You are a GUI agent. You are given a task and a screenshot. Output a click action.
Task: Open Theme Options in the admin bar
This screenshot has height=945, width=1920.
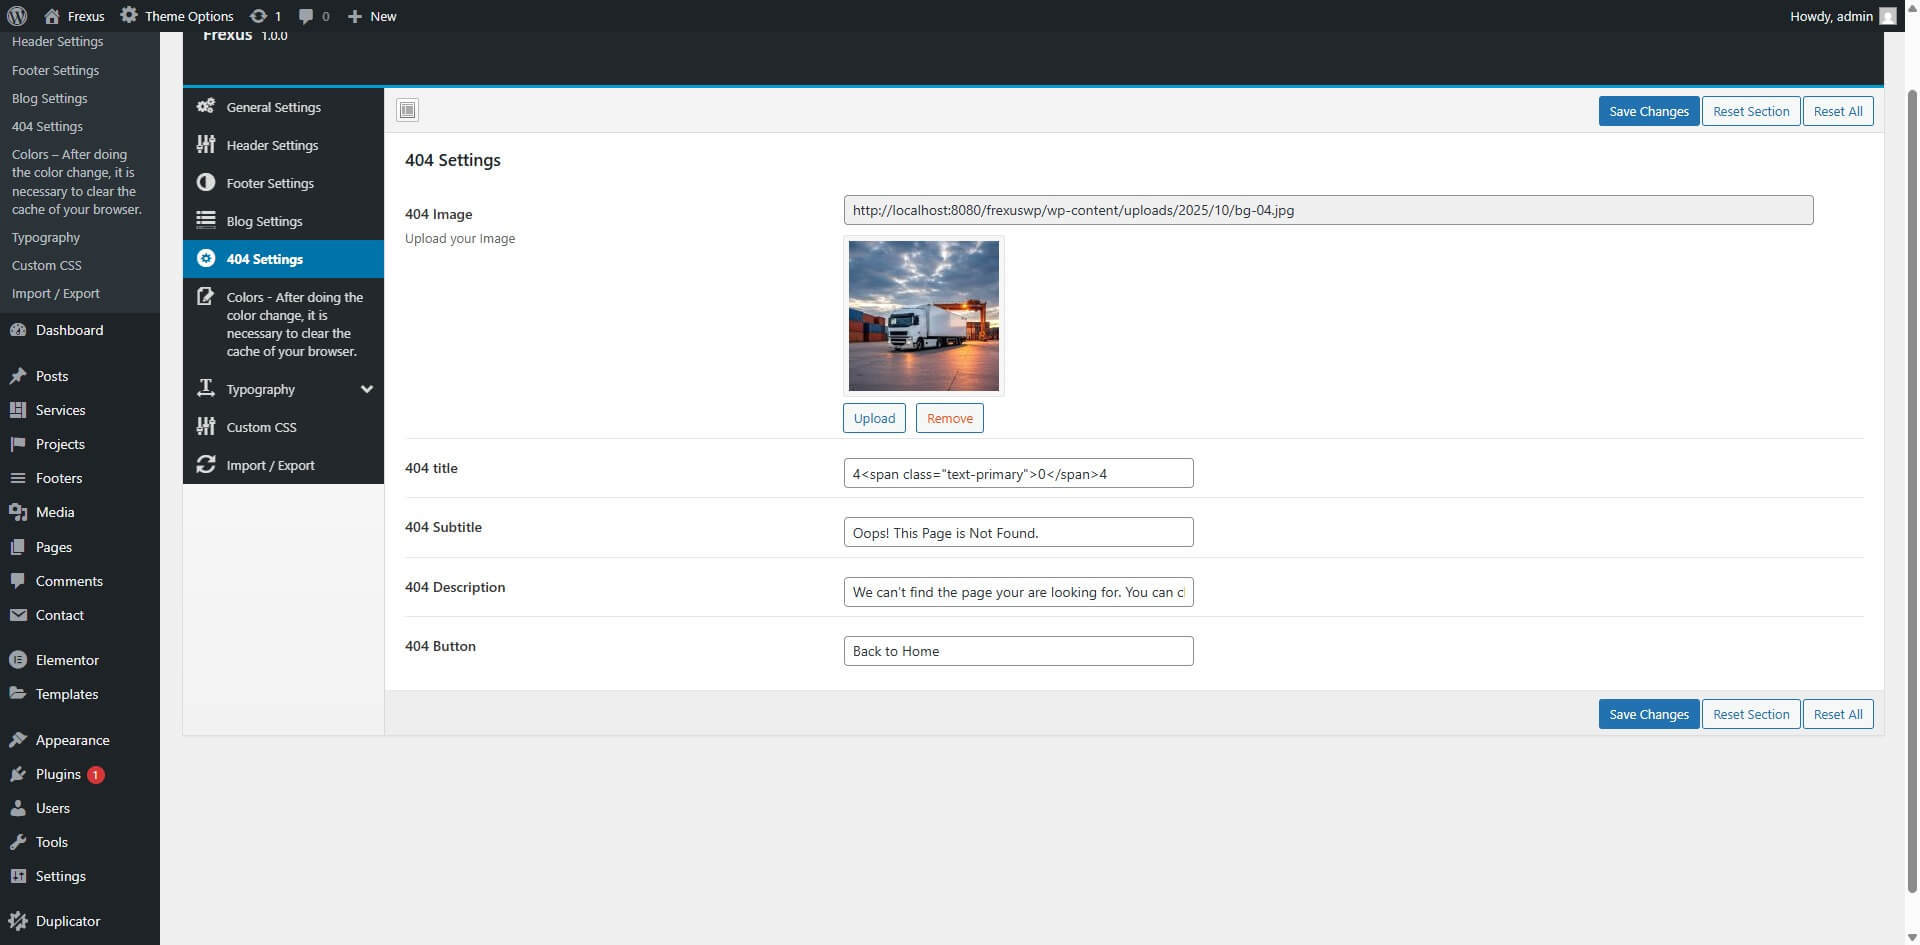tap(177, 16)
